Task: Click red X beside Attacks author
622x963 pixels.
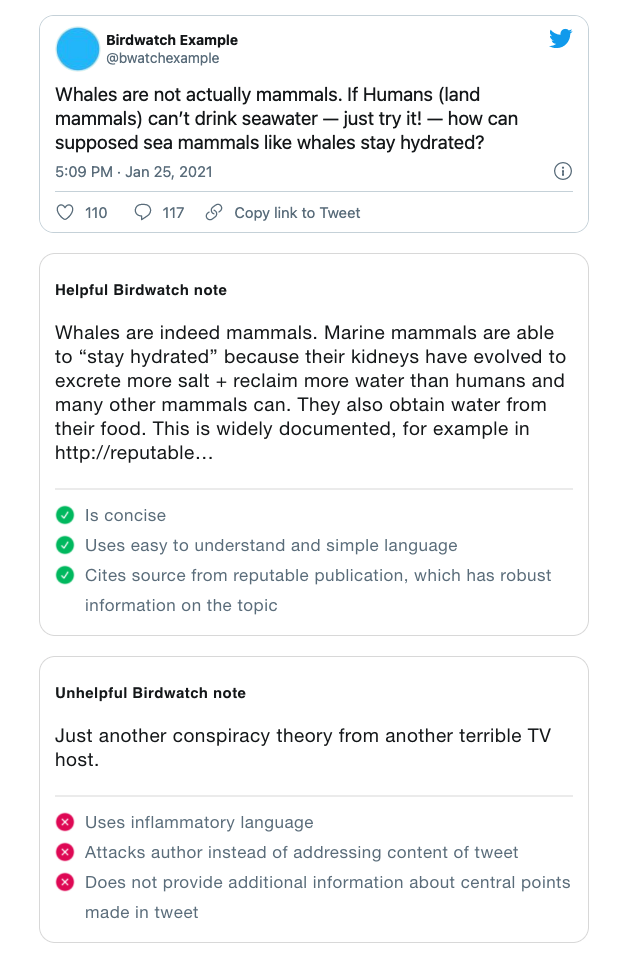Action: (65, 852)
